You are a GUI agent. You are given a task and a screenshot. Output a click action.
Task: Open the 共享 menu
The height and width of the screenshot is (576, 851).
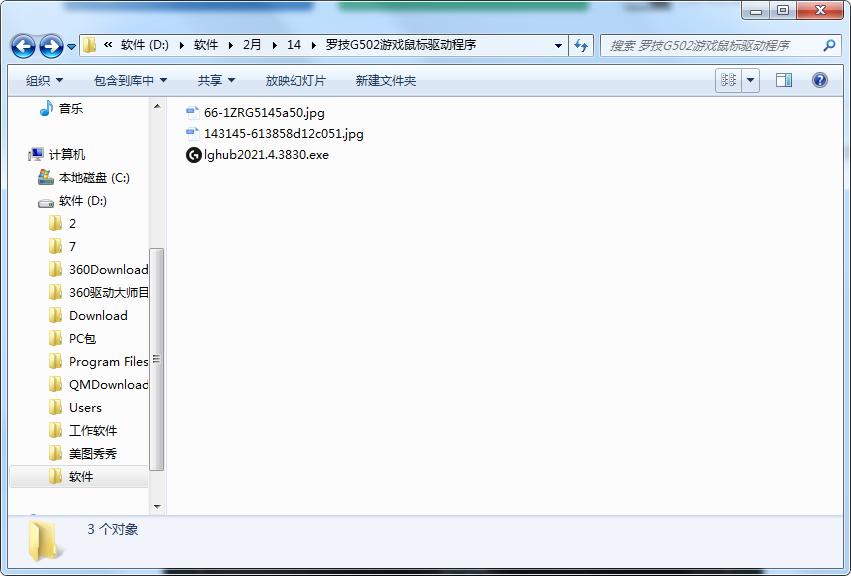click(x=216, y=81)
